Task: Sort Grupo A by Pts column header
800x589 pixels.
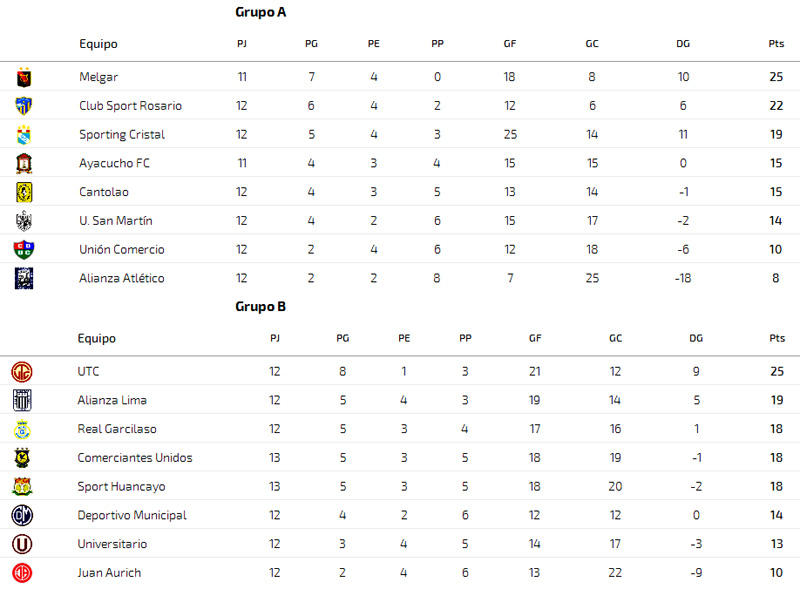Action: pyautogui.click(x=776, y=43)
